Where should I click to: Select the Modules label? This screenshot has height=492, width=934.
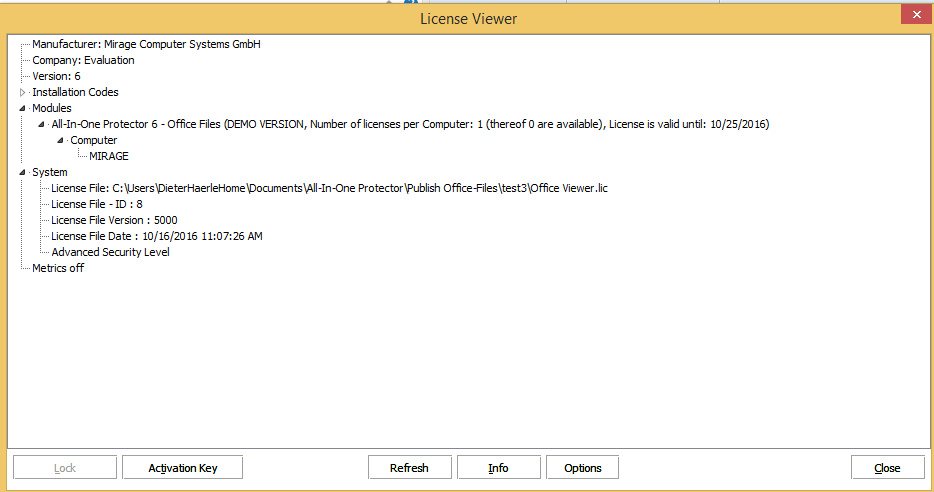pyautogui.click(x=52, y=108)
